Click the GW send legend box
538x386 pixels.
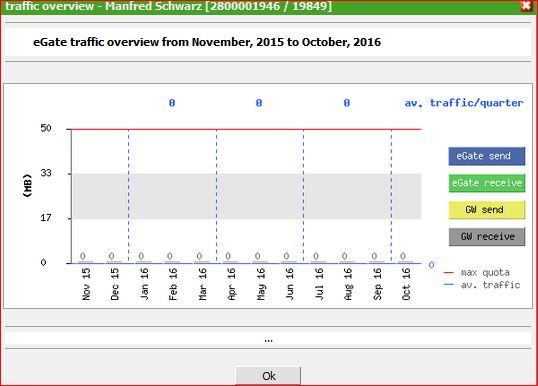pyautogui.click(x=487, y=210)
